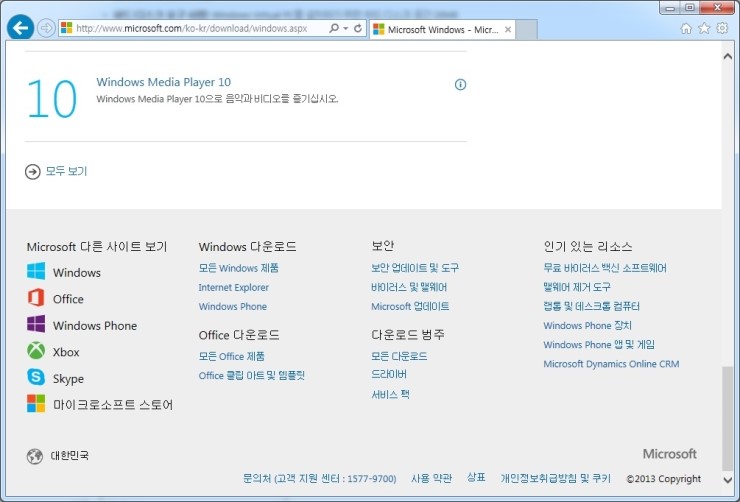The height and width of the screenshot is (502, 740).
Task: Open Microsoft 업데이트 link
Action: 410,307
